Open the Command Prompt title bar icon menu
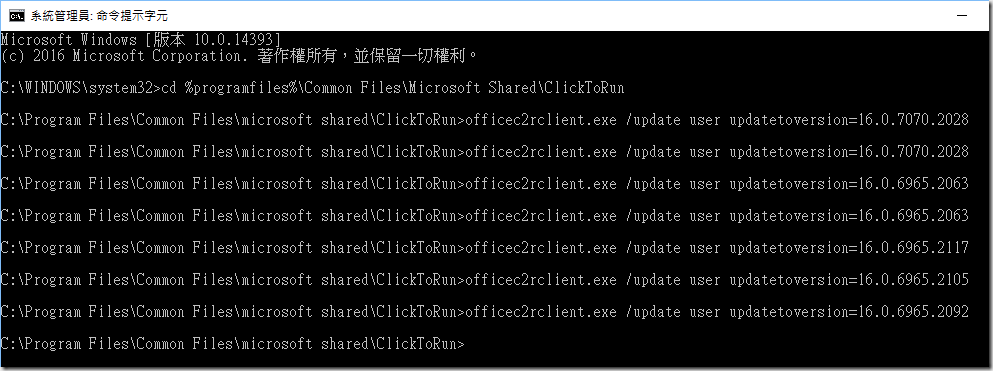 25,16
